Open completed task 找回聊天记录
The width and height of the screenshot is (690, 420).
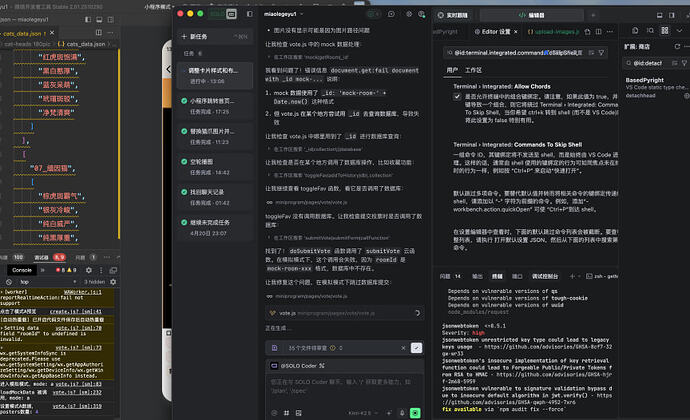[215, 197]
